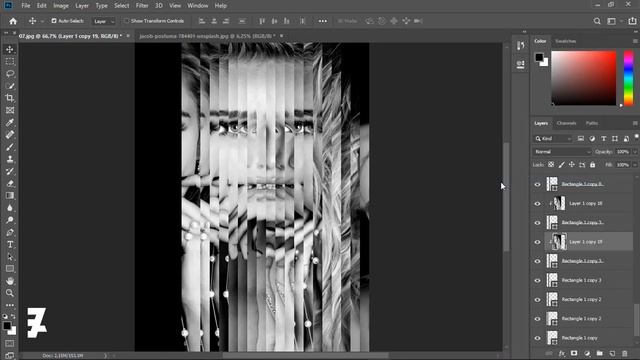
Task: Add a layer mask
Action: (x=574, y=353)
